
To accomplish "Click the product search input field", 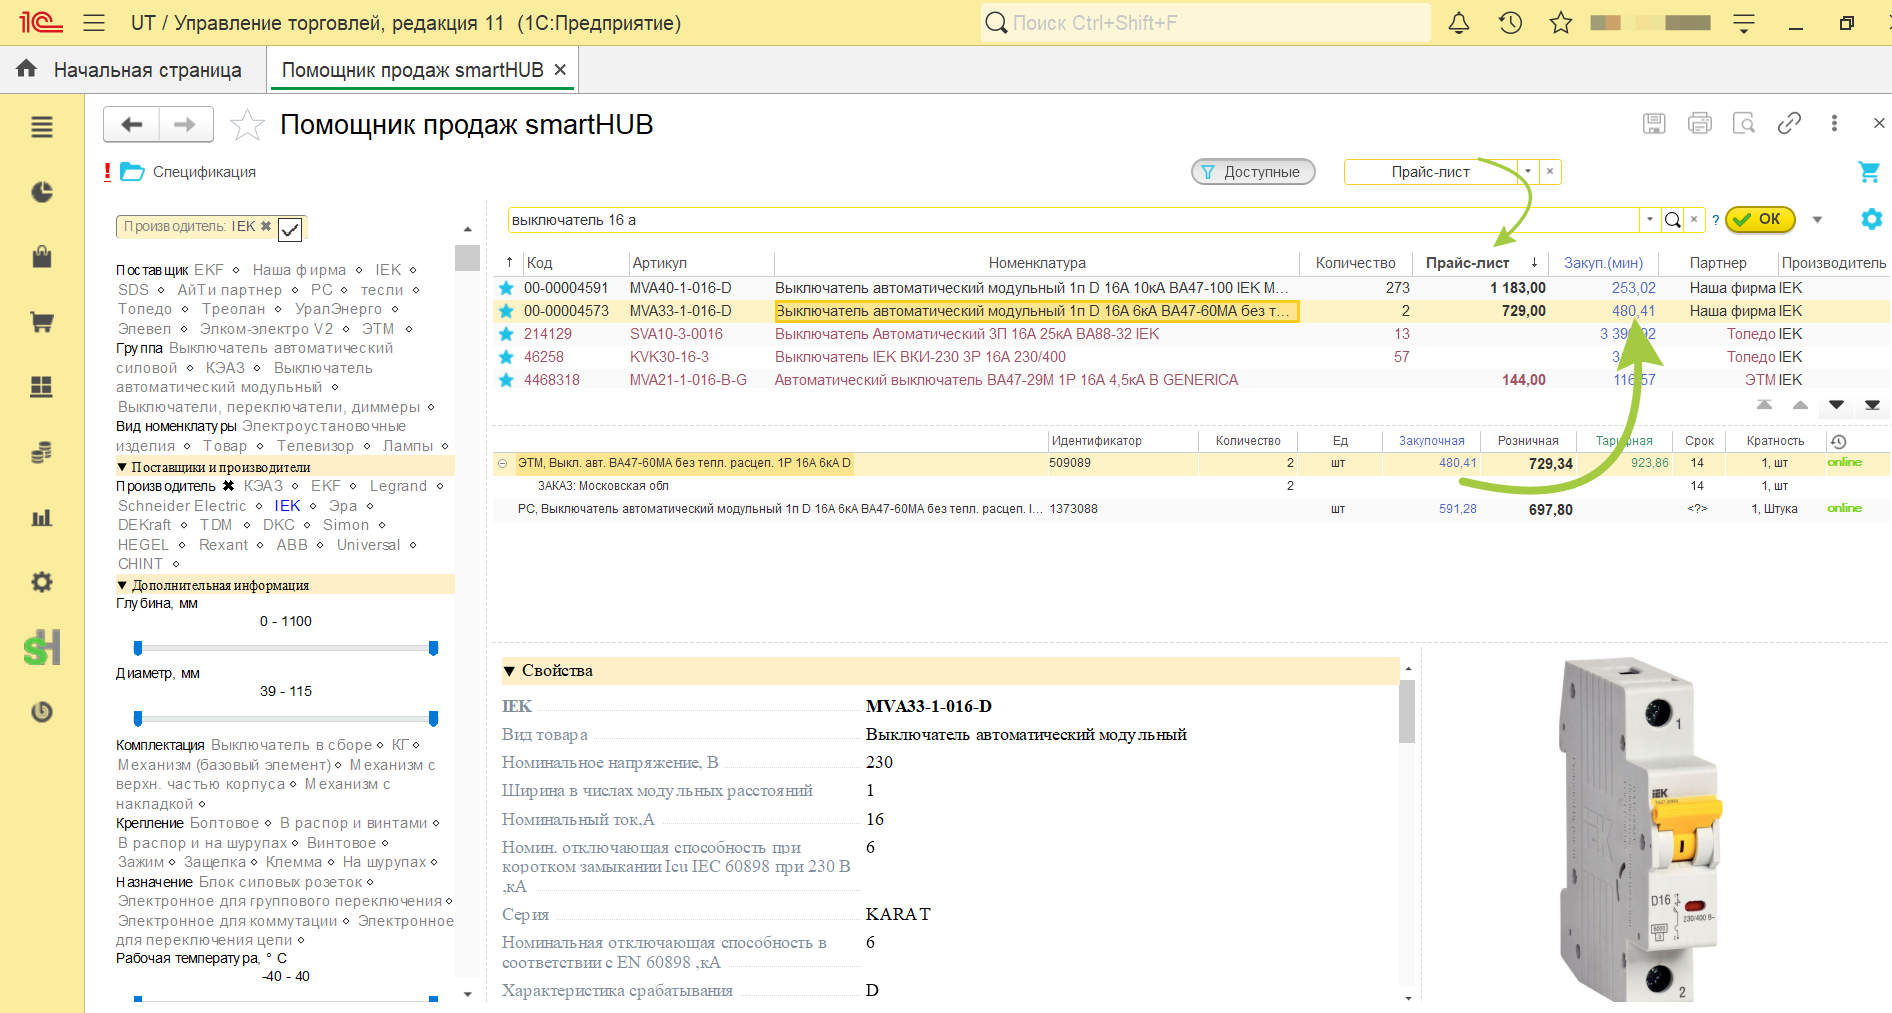I will point(1073,220).
